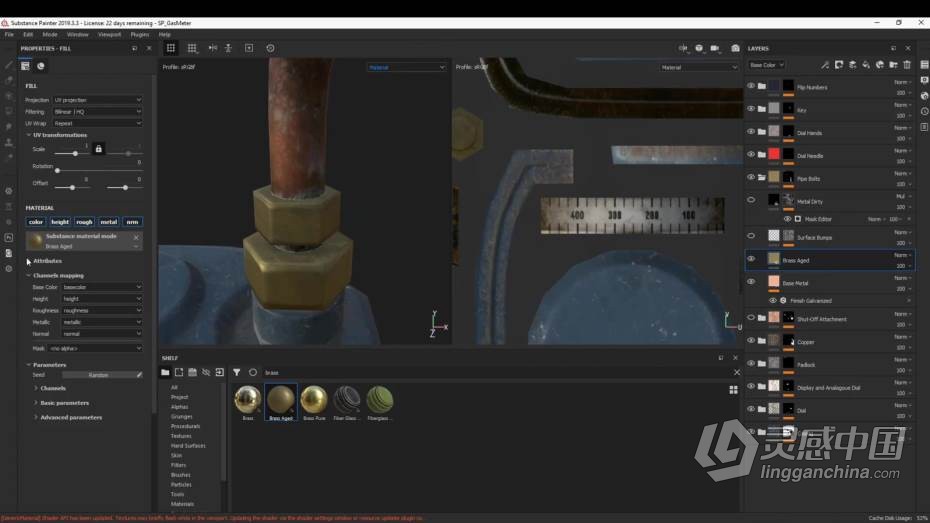The image size is (930, 523).
Task: Click the add paint layer wand icon in Layers
Action: (825, 65)
